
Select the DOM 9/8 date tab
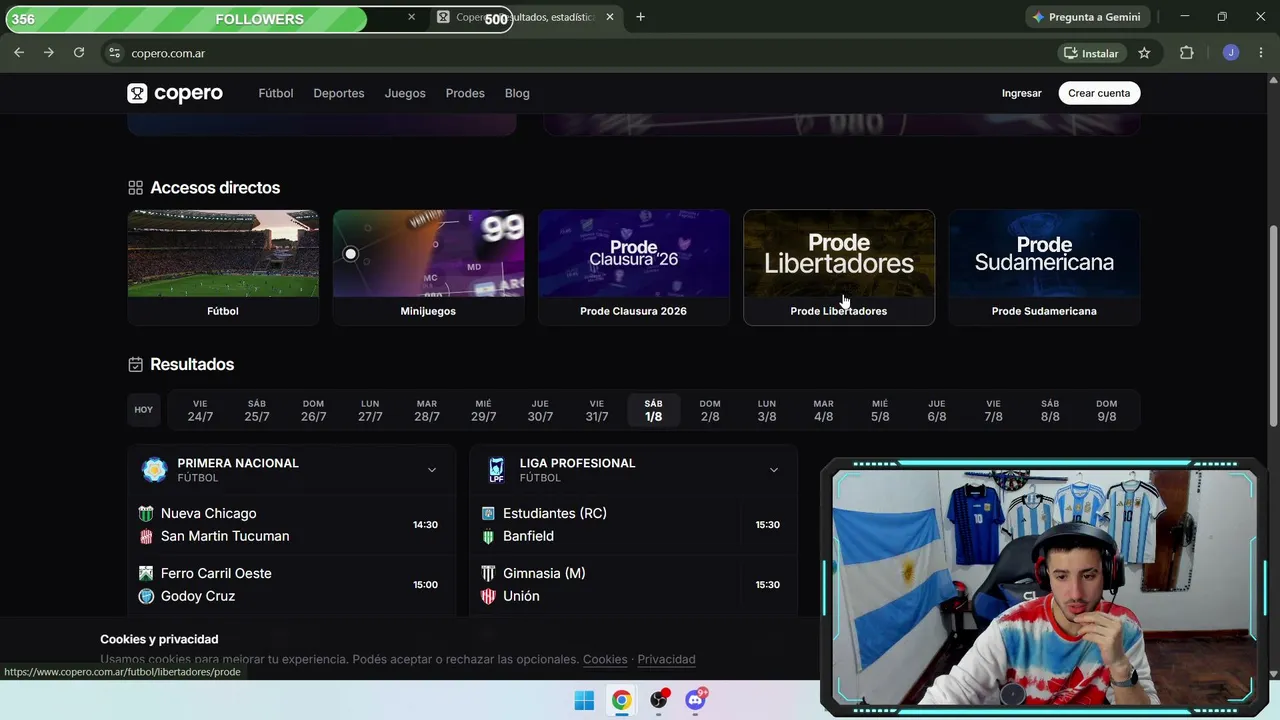pyautogui.click(x=1107, y=410)
